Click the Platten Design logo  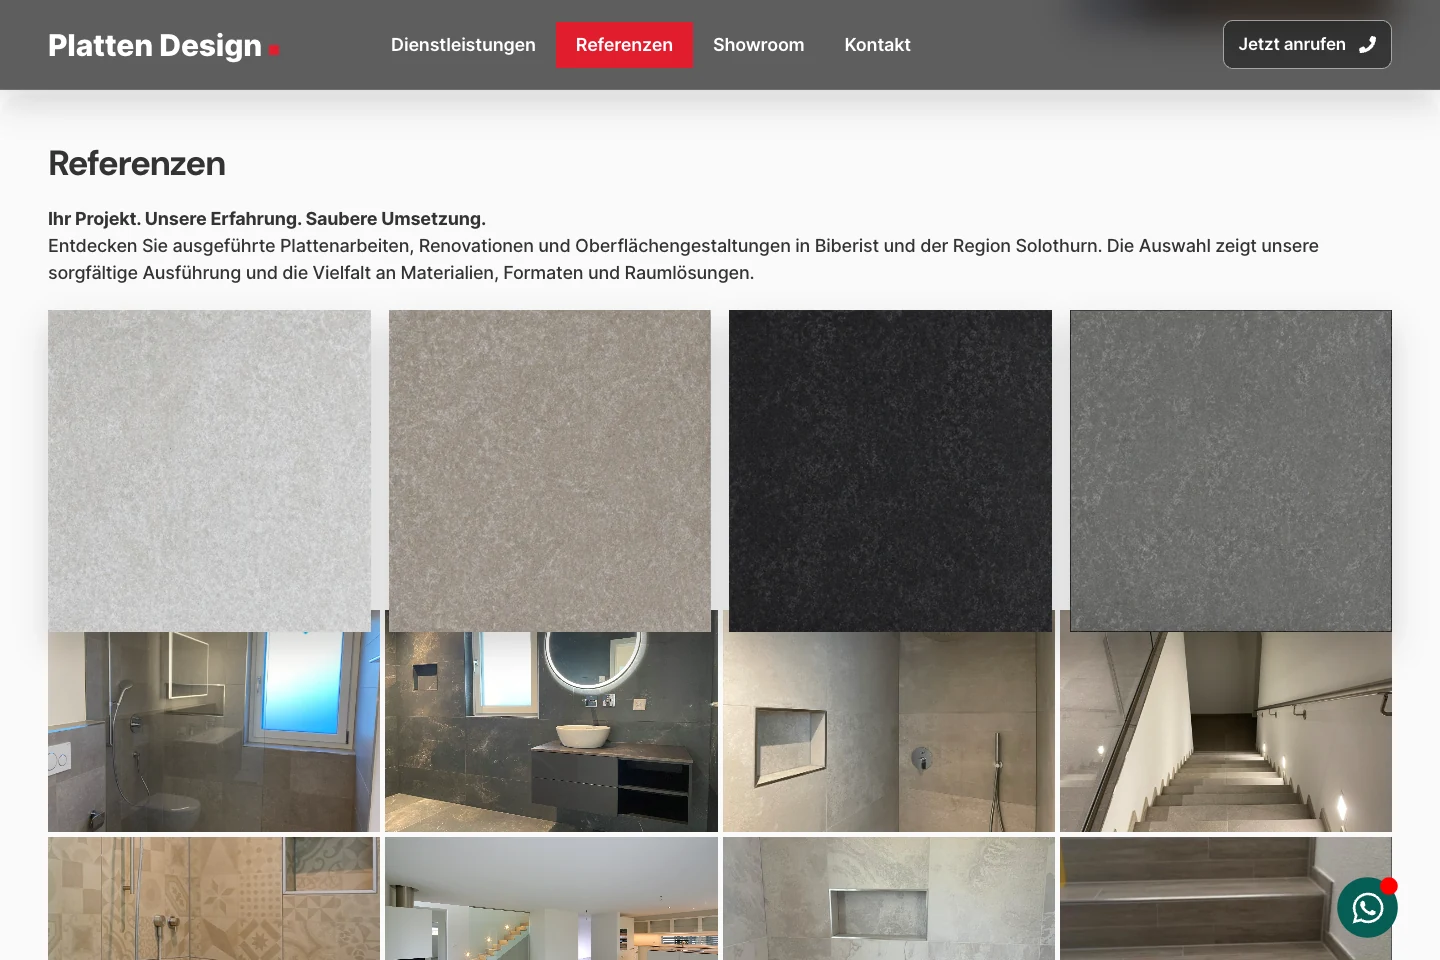(x=164, y=45)
